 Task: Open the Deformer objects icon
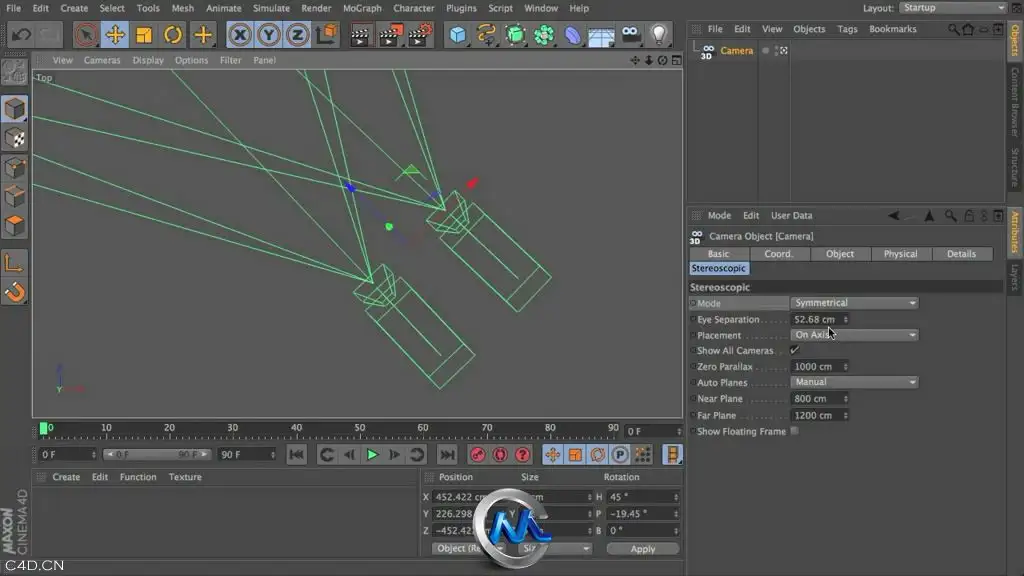point(572,35)
